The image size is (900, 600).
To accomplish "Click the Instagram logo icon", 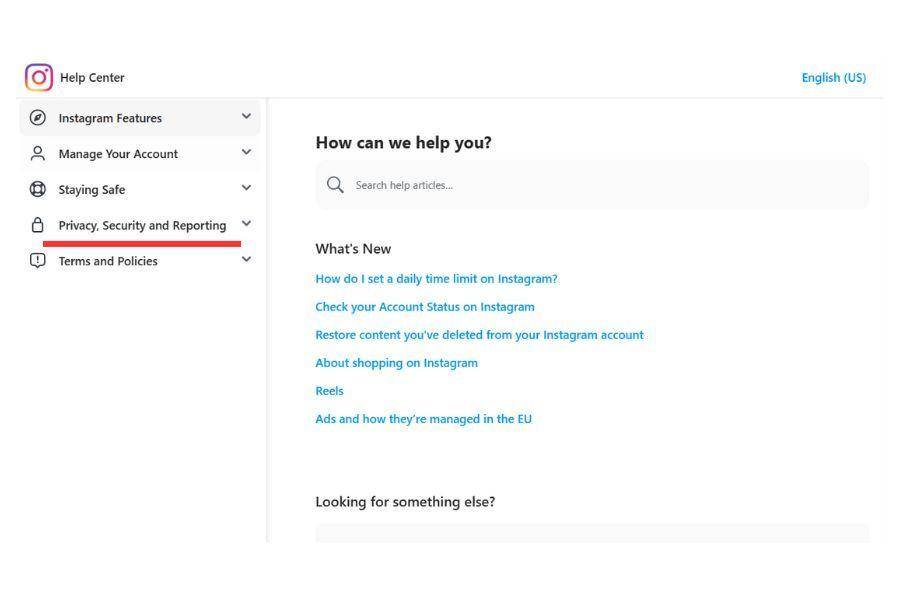I will (x=39, y=78).
